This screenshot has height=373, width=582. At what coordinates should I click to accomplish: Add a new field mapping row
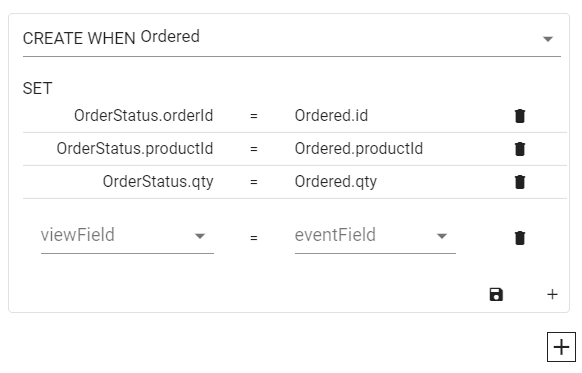point(552,294)
